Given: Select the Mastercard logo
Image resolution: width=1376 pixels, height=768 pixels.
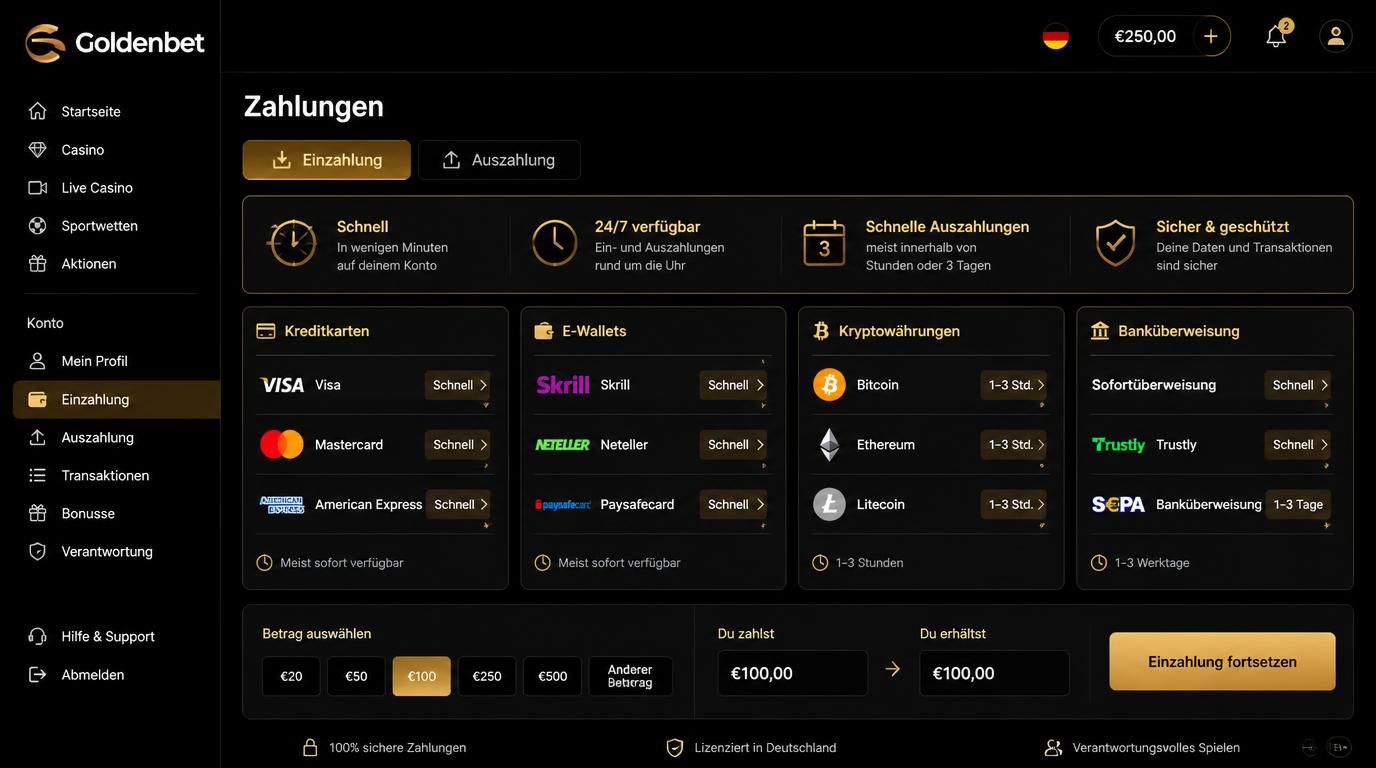Looking at the screenshot, I should 282,444.
